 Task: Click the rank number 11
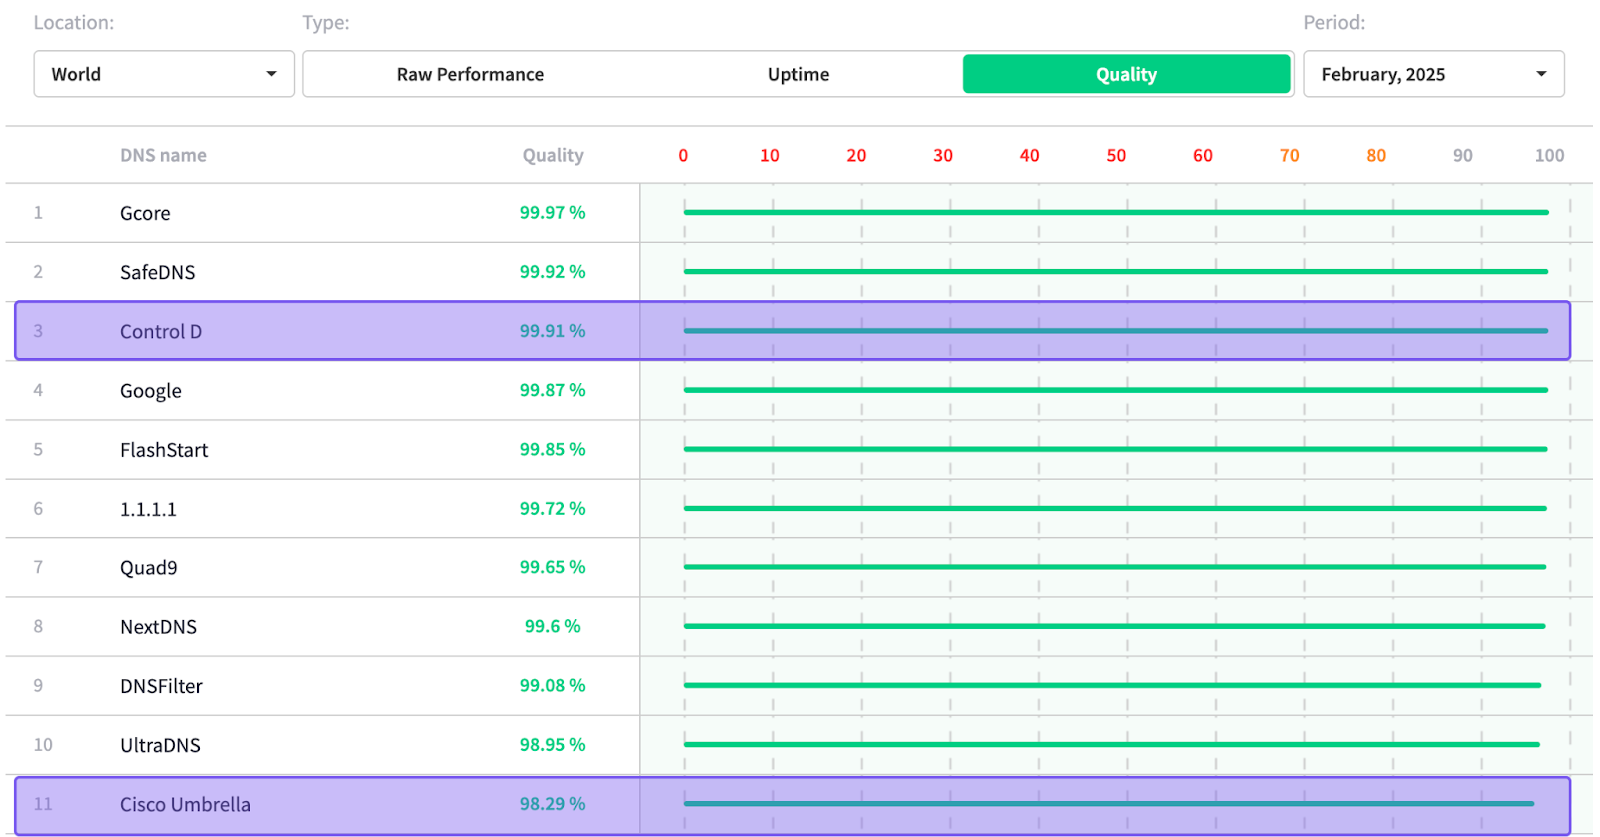coord(43,803)
